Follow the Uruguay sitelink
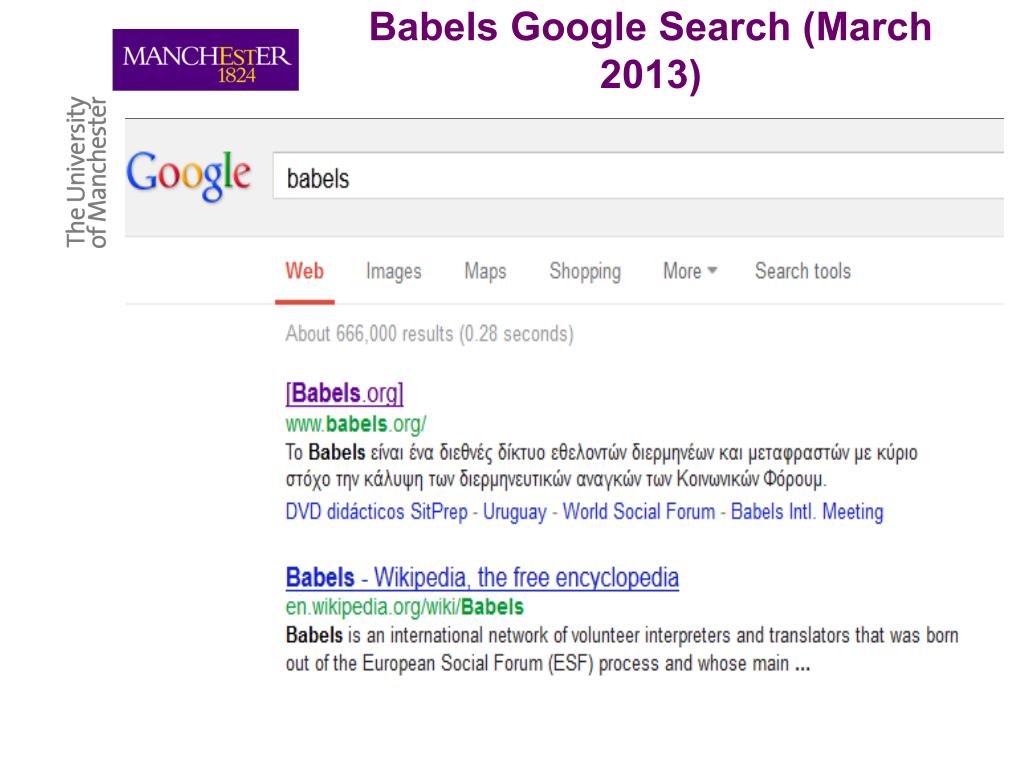Screen dimensions: 1024x768 tap(515, 511)
